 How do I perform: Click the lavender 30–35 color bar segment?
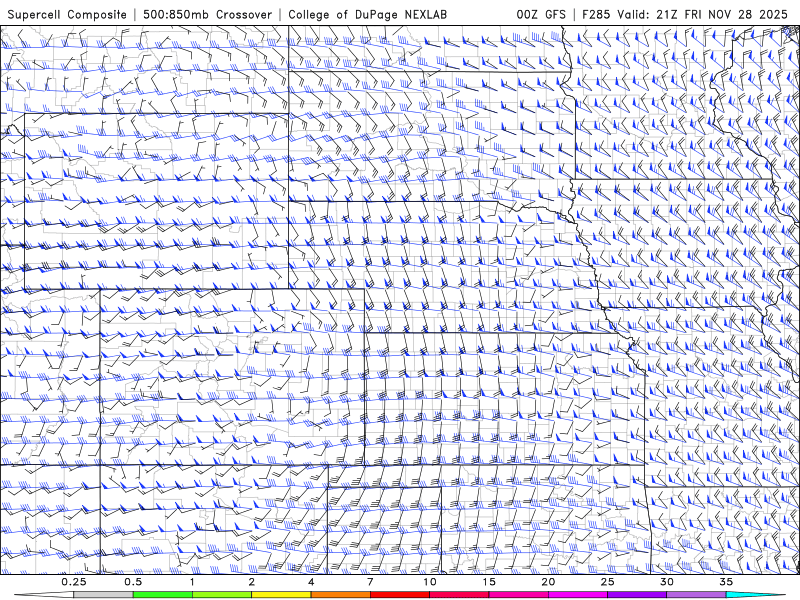pos(696,595)
